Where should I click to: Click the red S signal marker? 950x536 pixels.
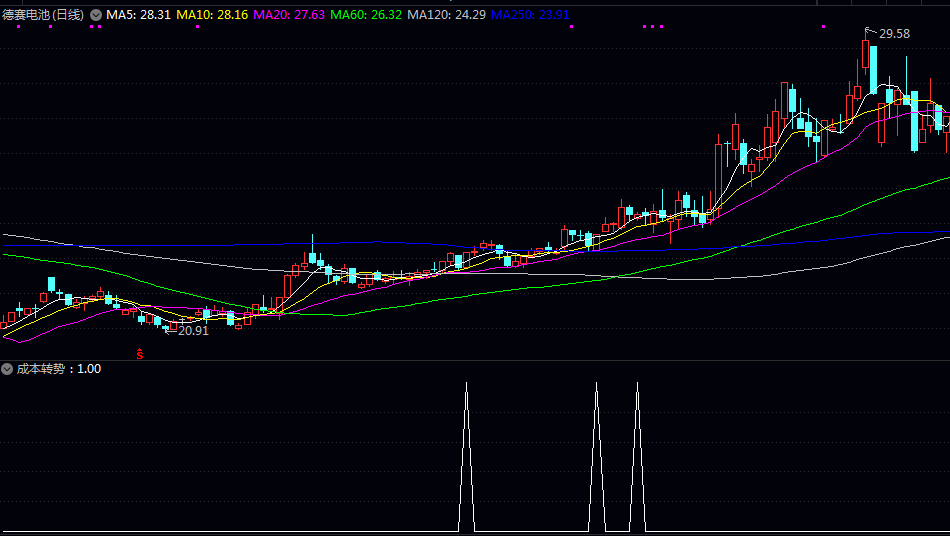click(140, 354)
